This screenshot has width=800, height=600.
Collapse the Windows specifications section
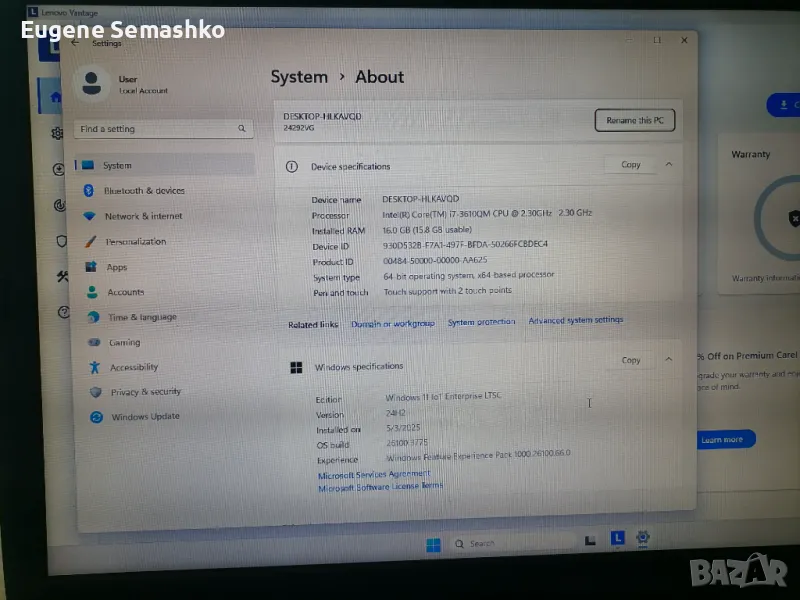click(669, 360)
